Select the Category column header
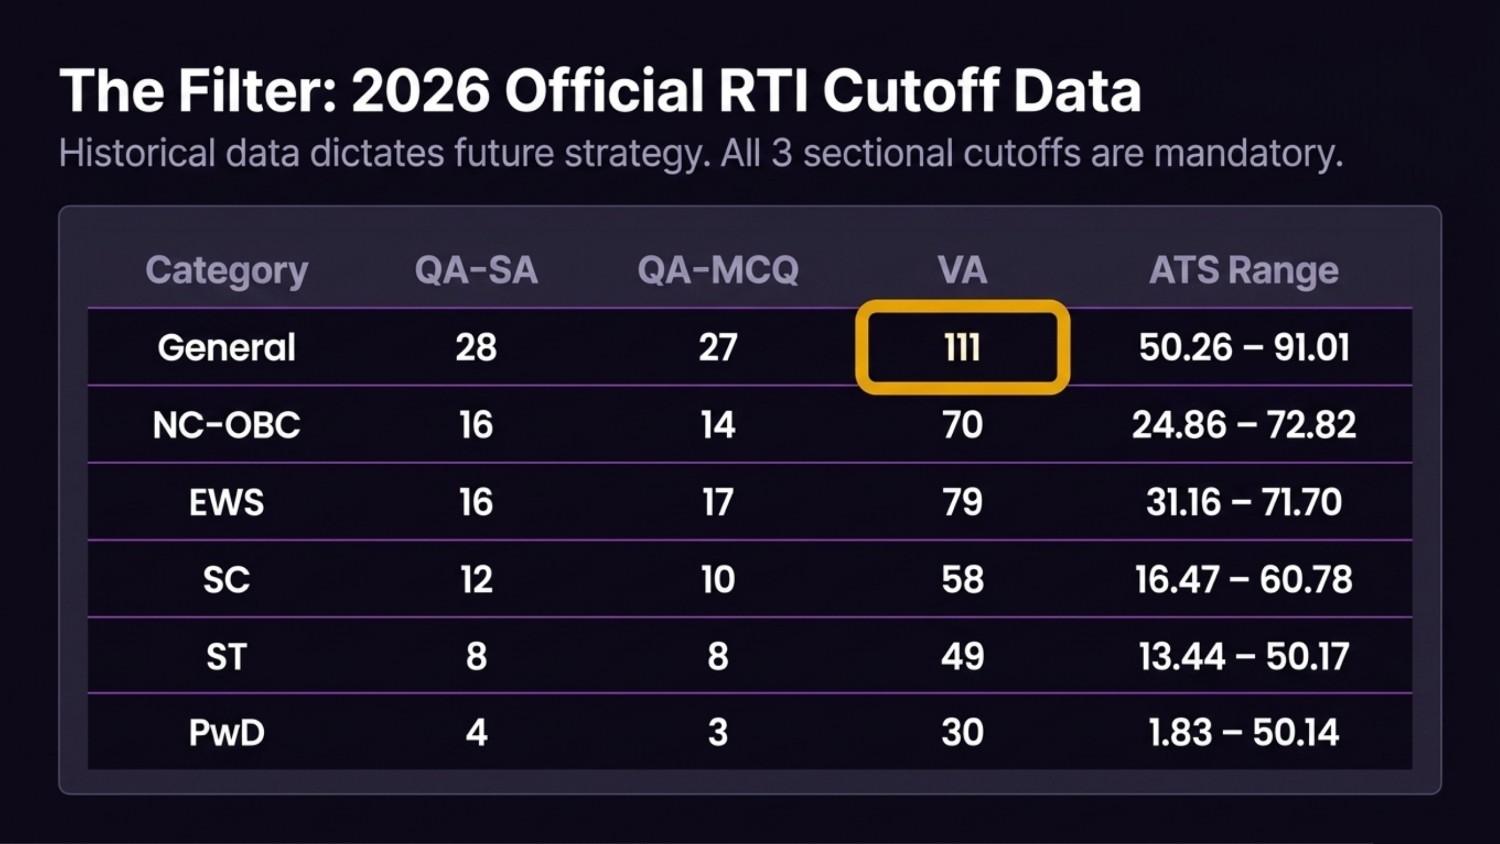The height and width of the screenshot is (844, 1500). (x=226, y=270)
